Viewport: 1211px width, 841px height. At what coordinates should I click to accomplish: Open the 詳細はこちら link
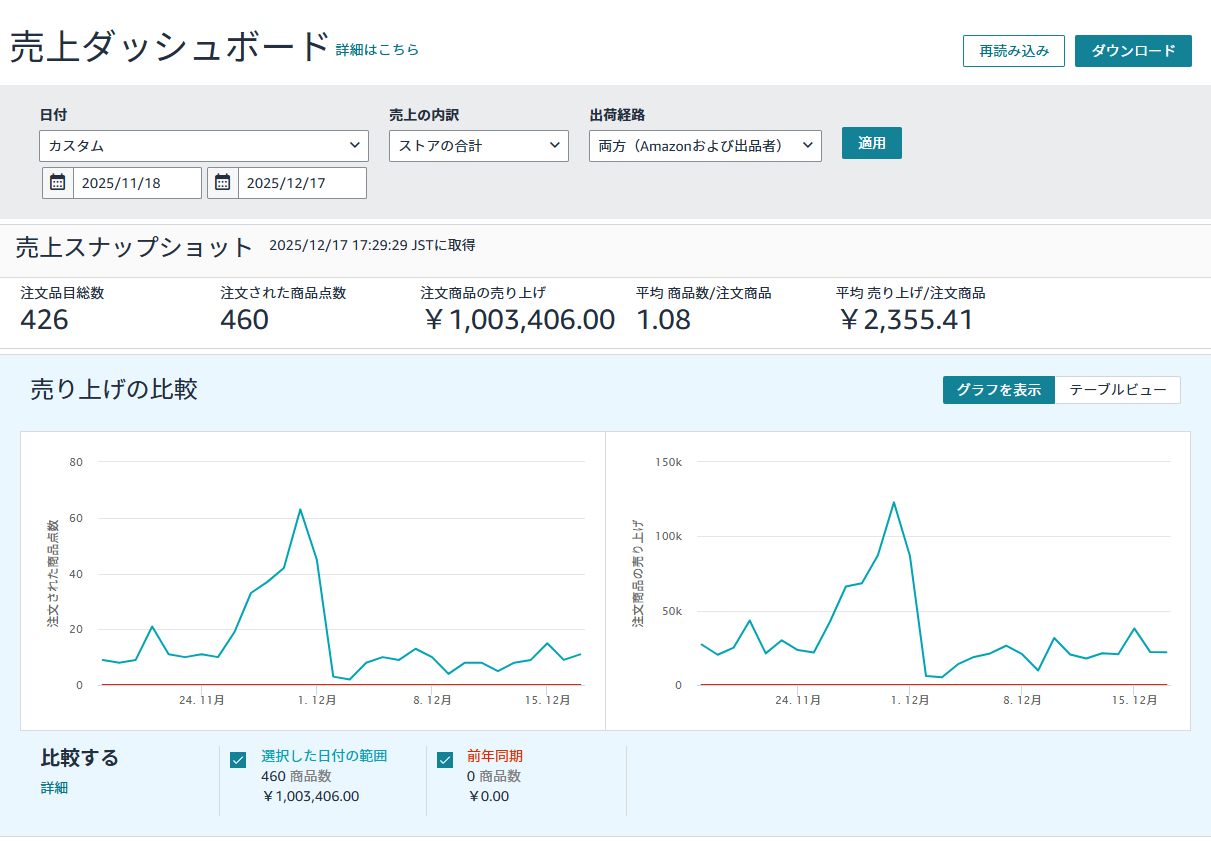click(x=377, y=50)
